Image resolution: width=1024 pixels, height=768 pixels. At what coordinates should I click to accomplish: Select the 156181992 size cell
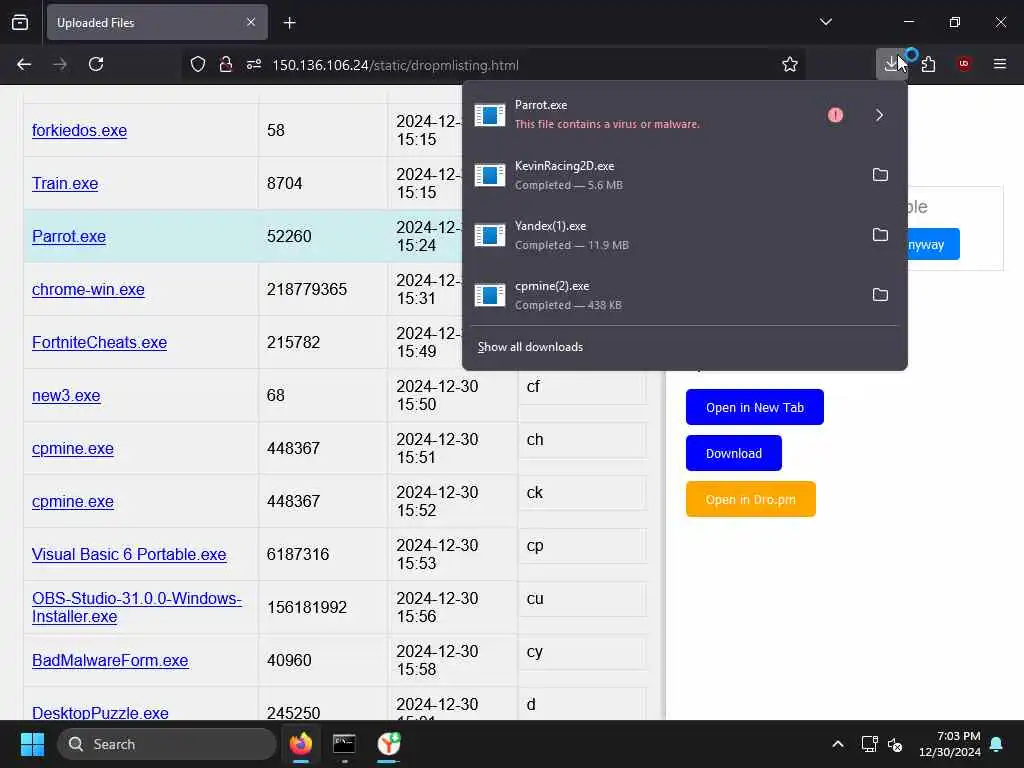[x=323, y=607]
